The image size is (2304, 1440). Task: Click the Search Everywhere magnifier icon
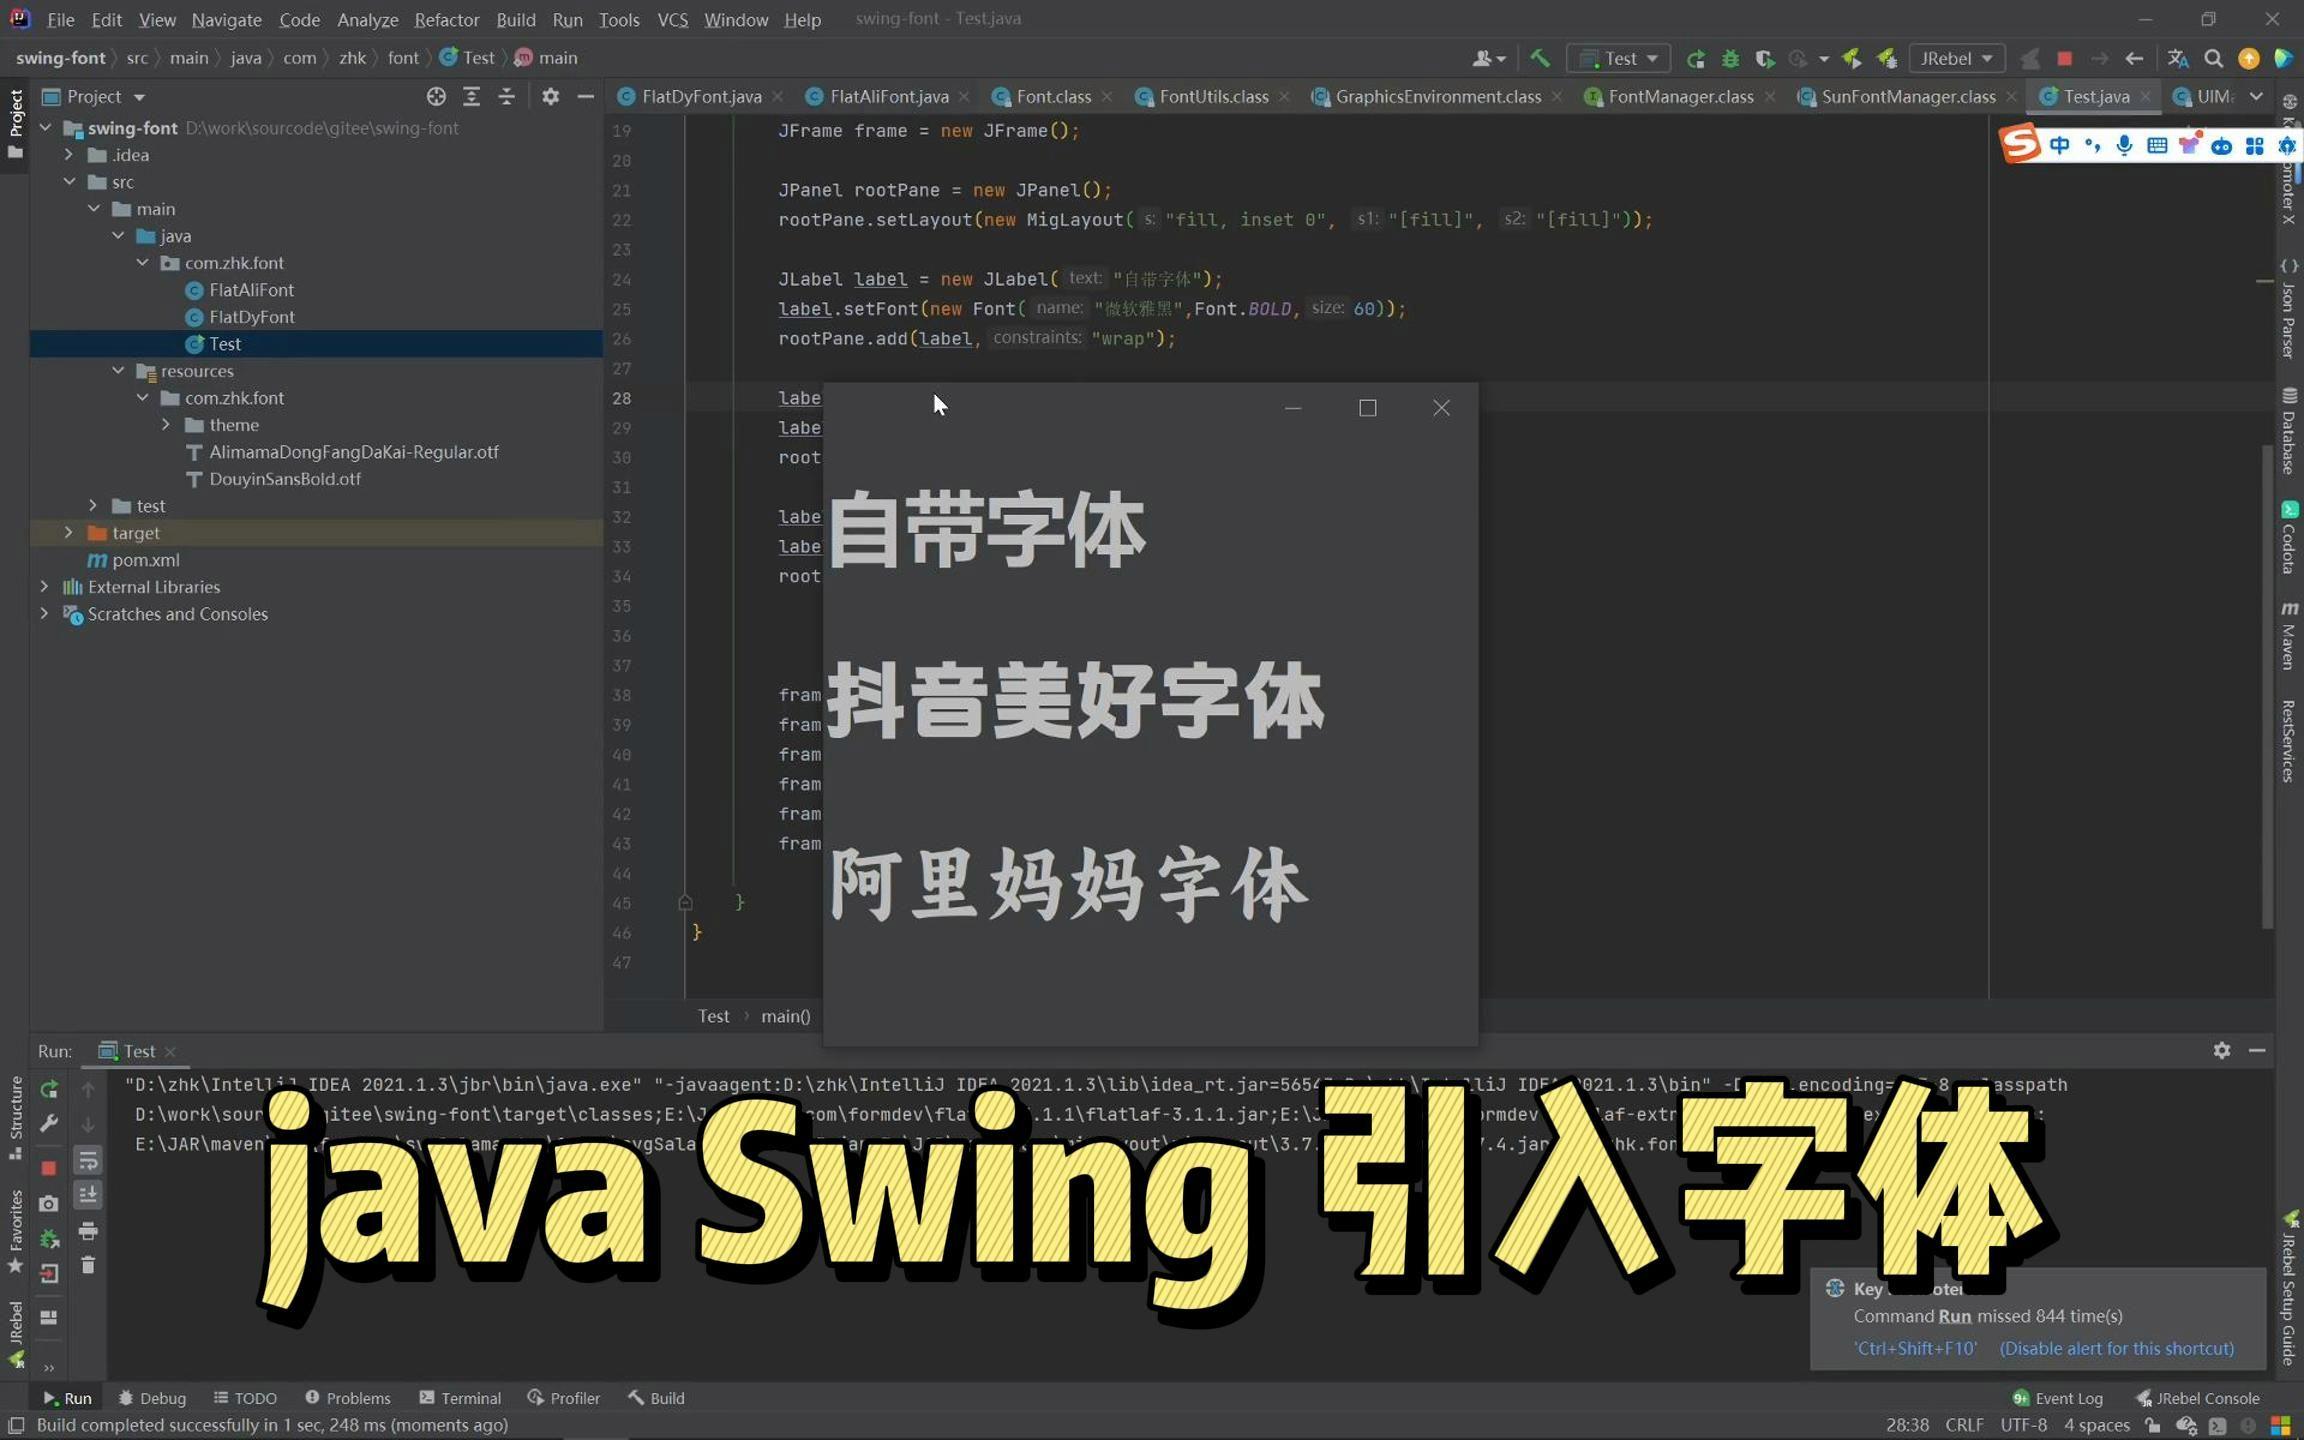click(x=2213, y=58)
